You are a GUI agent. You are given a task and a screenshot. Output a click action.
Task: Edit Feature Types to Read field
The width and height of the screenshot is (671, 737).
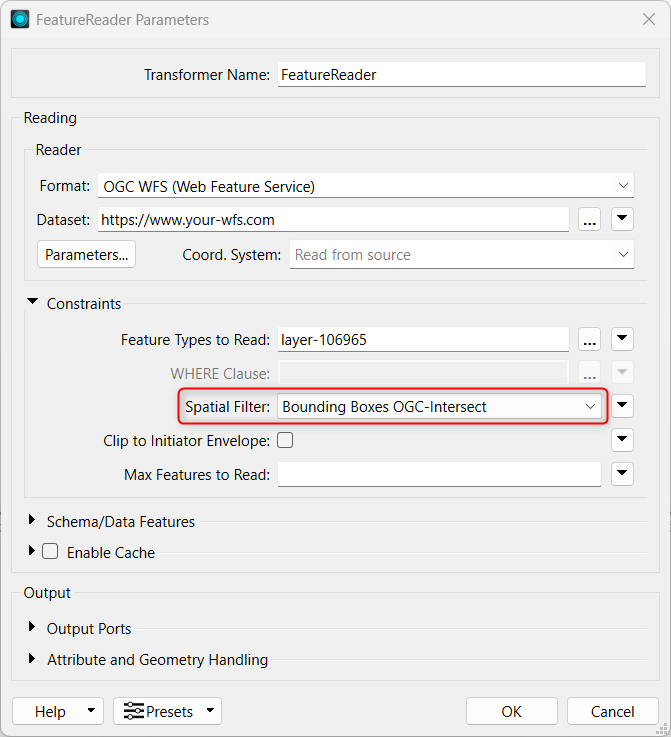423,339
